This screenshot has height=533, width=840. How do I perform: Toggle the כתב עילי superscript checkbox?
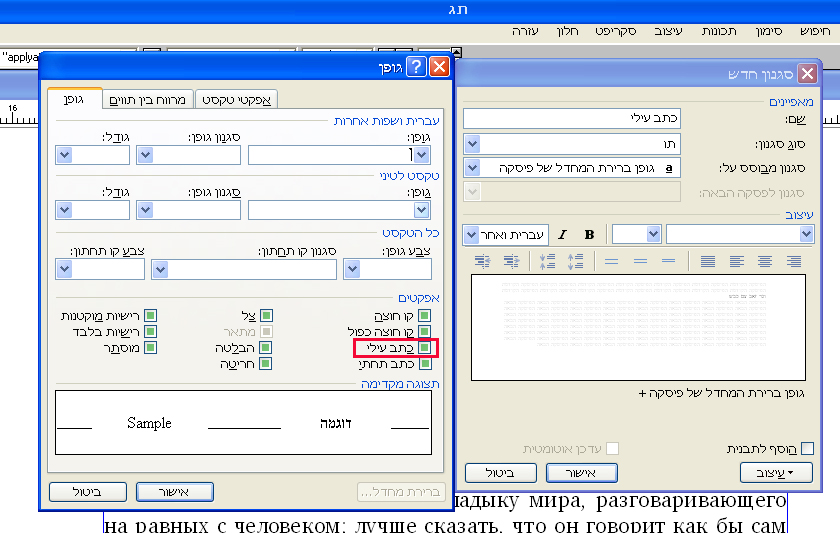pyautogui.click(x=424, y=348)
